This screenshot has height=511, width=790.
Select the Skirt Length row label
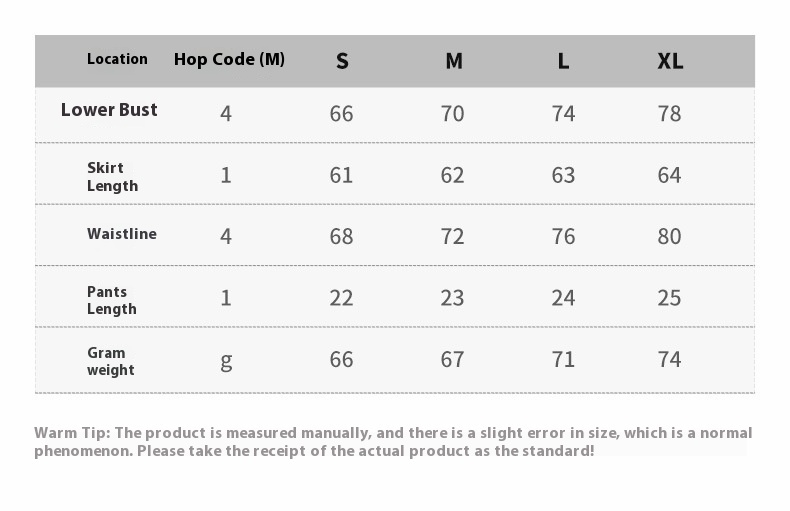tap(112, 176)
